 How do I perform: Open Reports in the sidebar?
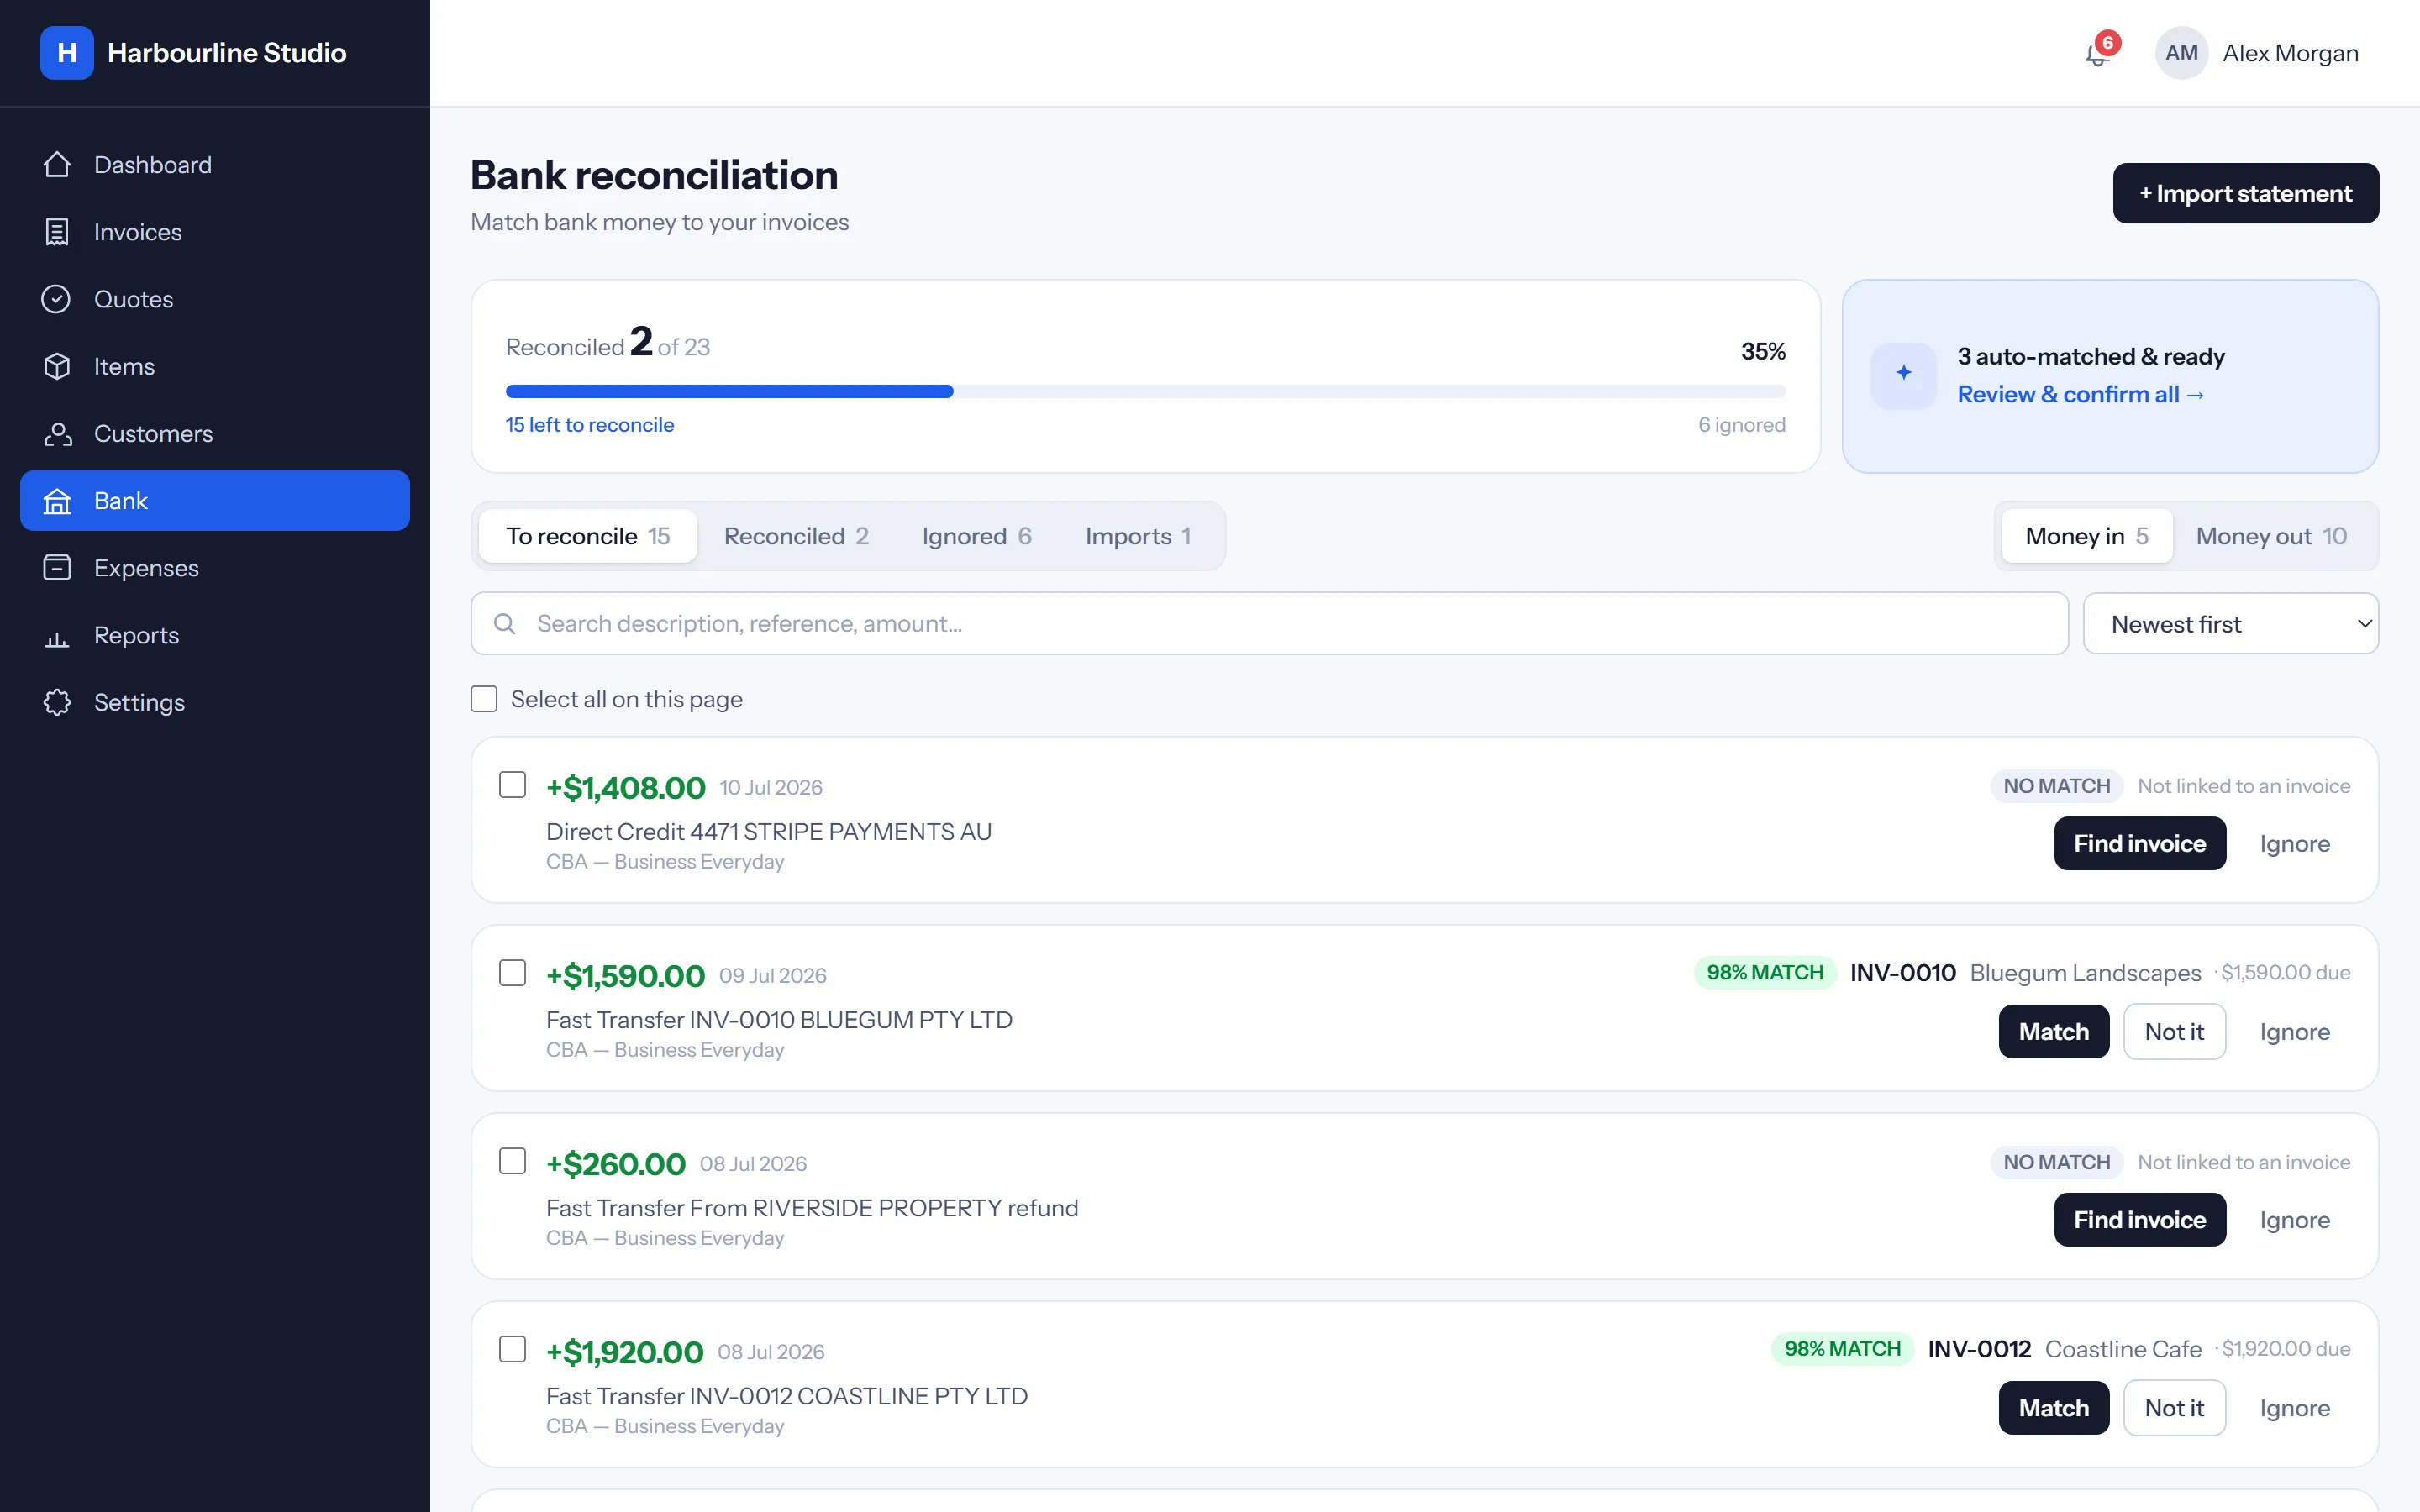(x=215, y=635)
